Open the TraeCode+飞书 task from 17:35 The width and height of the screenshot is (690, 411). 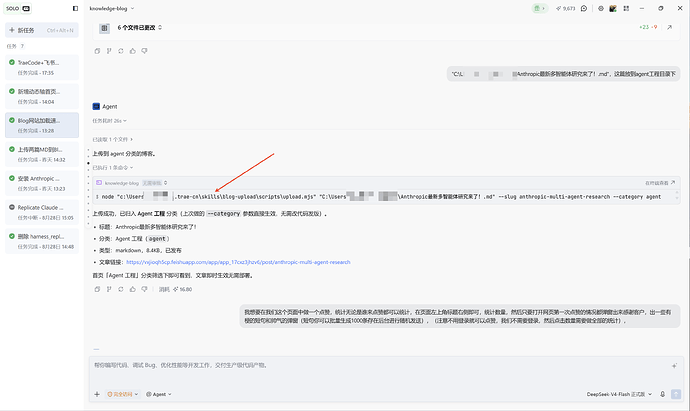[42, 67]
